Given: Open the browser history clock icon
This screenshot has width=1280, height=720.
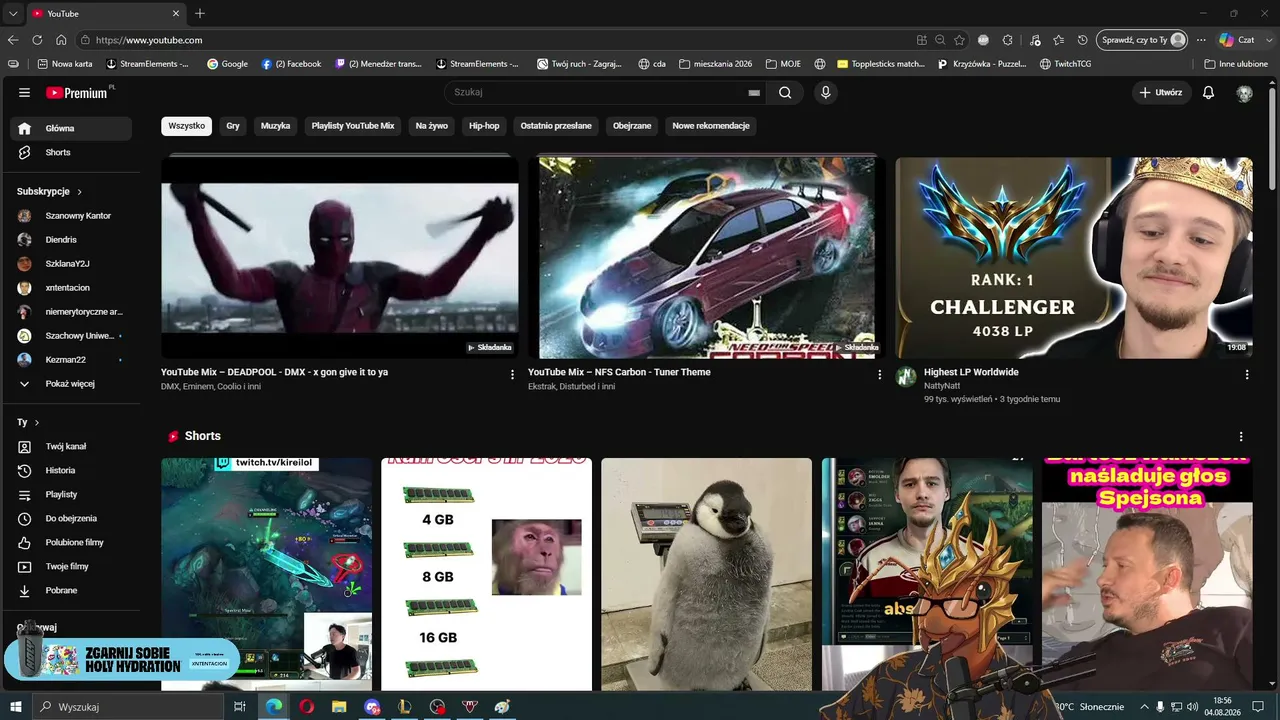Looking at the screenshot, I should 1082,40.
